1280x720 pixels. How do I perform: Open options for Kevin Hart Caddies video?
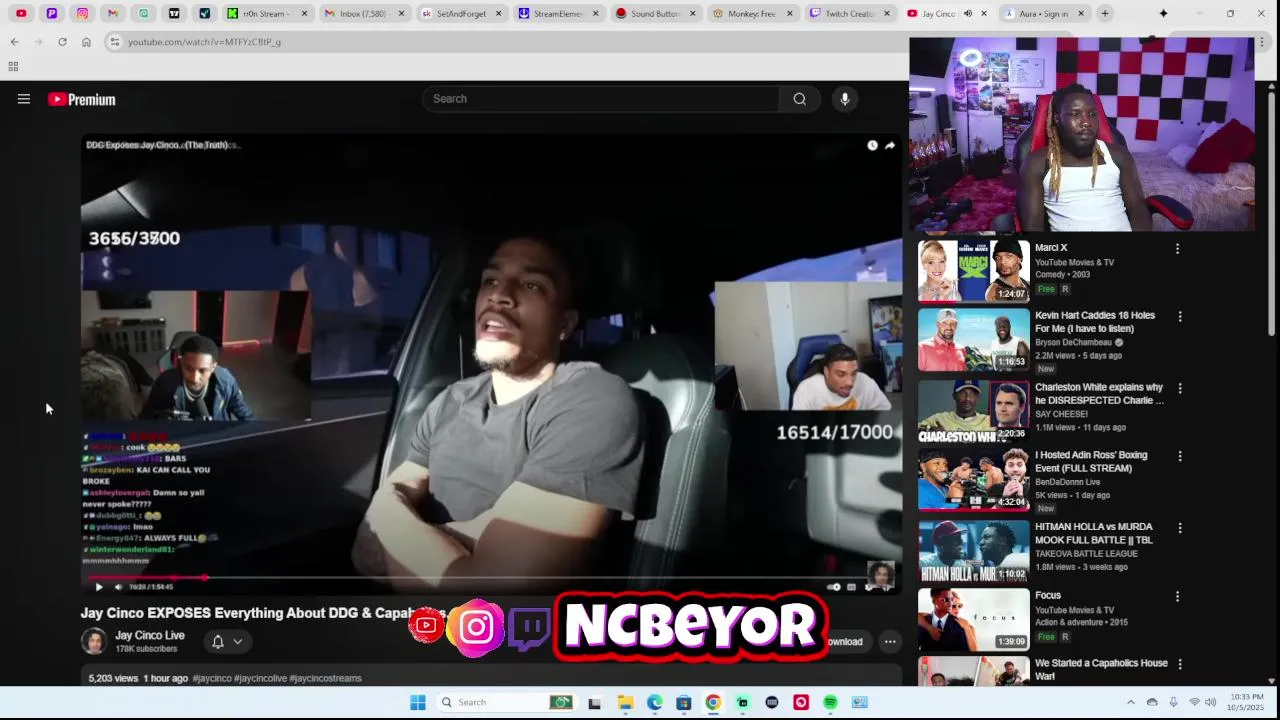click(1180, 316)
